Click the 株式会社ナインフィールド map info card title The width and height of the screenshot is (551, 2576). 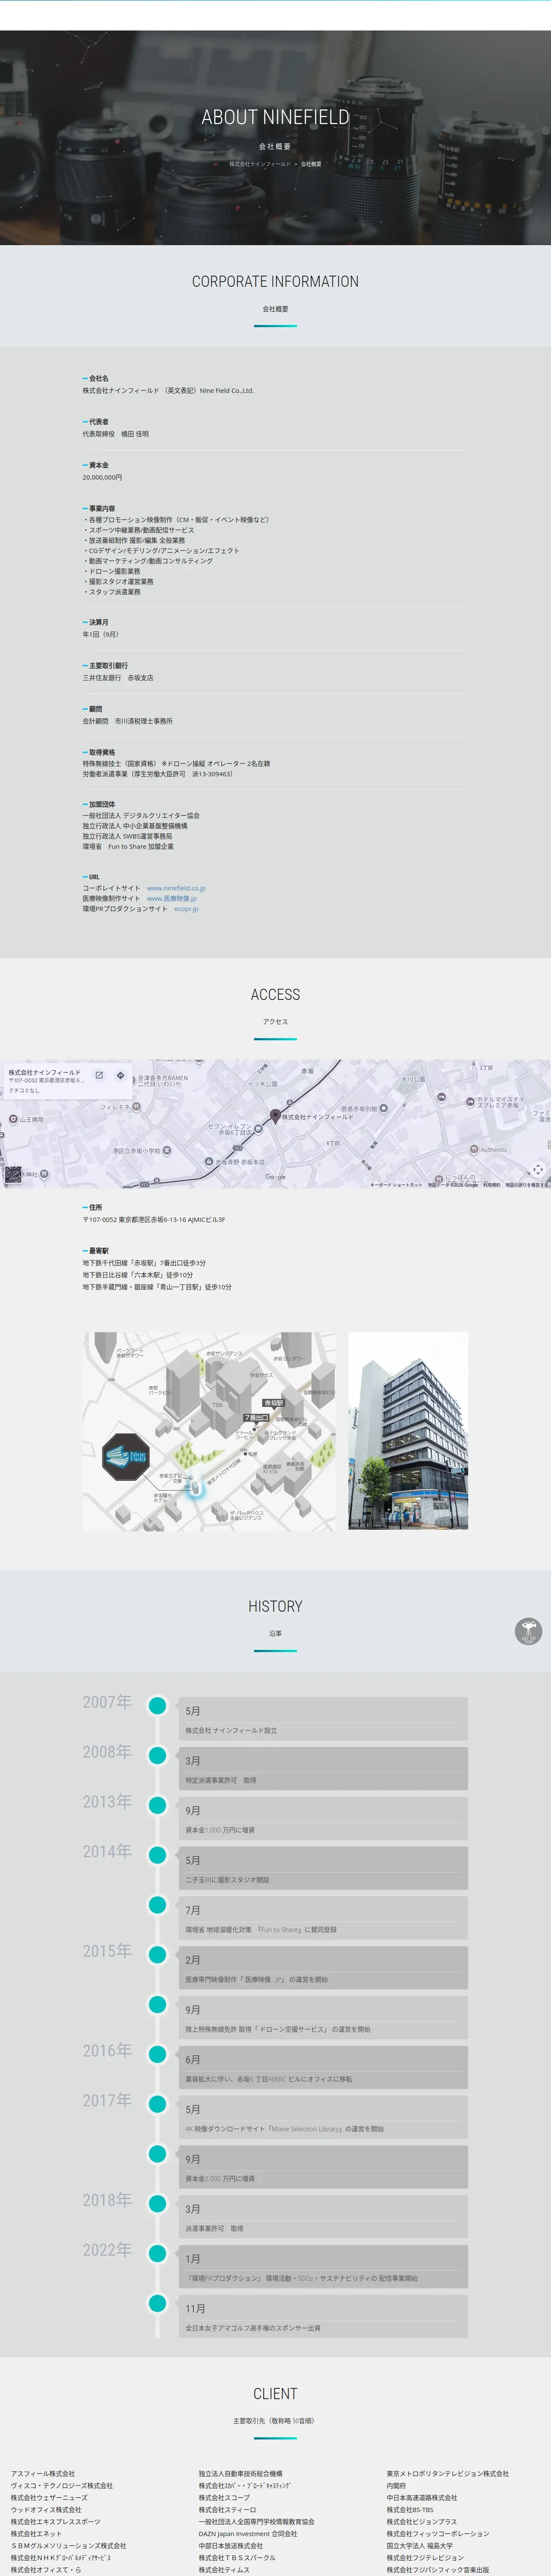[45, 1072]
